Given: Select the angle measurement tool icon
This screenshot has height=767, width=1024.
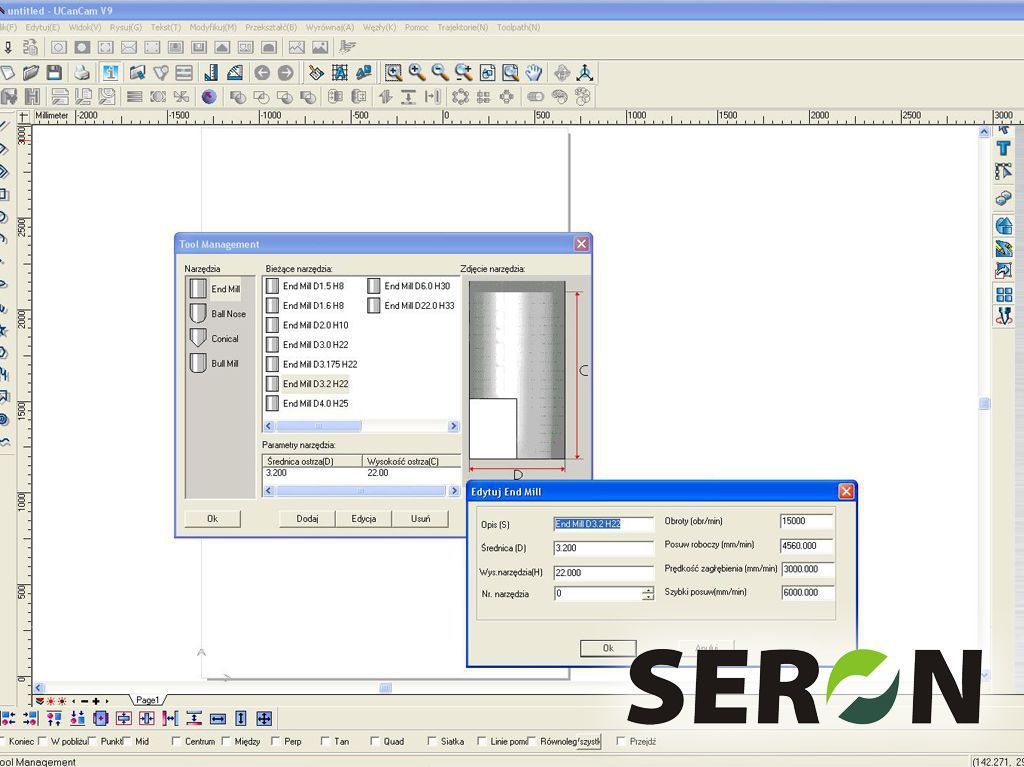Looking at the screenshot, I should (232, 72).
